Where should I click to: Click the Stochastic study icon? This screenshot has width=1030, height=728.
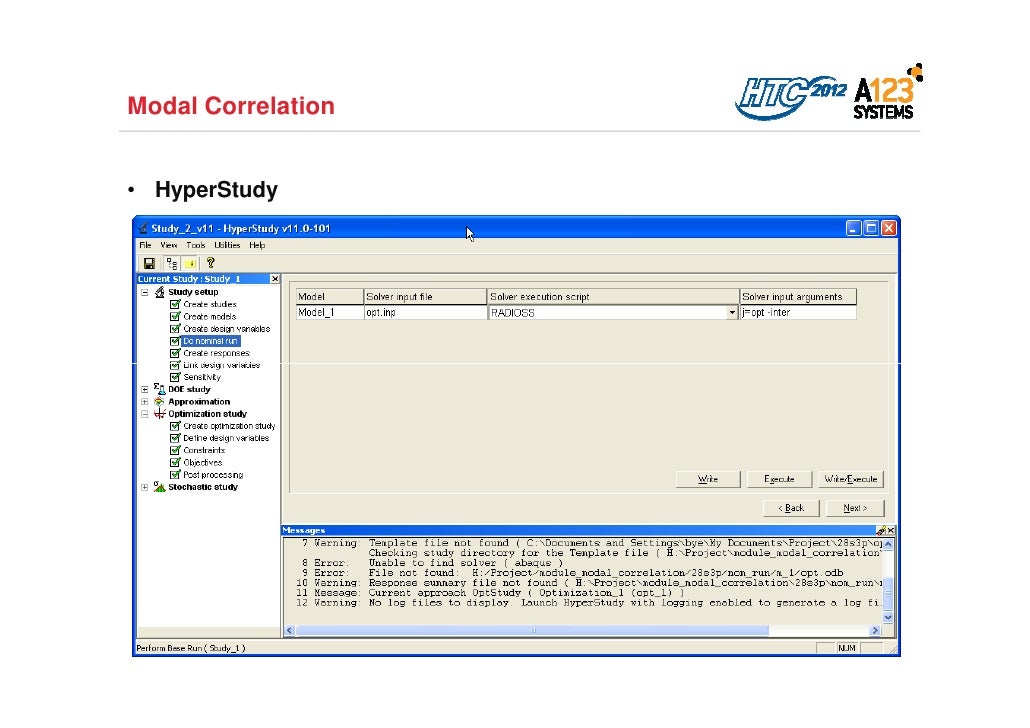159,487
